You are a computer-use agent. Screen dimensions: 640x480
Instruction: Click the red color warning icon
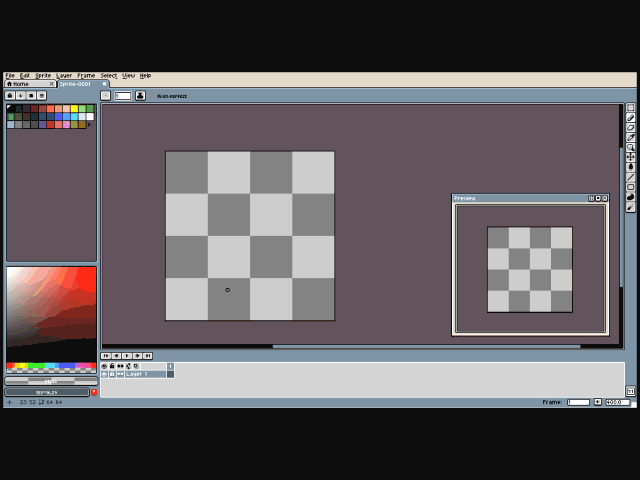(x=94, y=392)
